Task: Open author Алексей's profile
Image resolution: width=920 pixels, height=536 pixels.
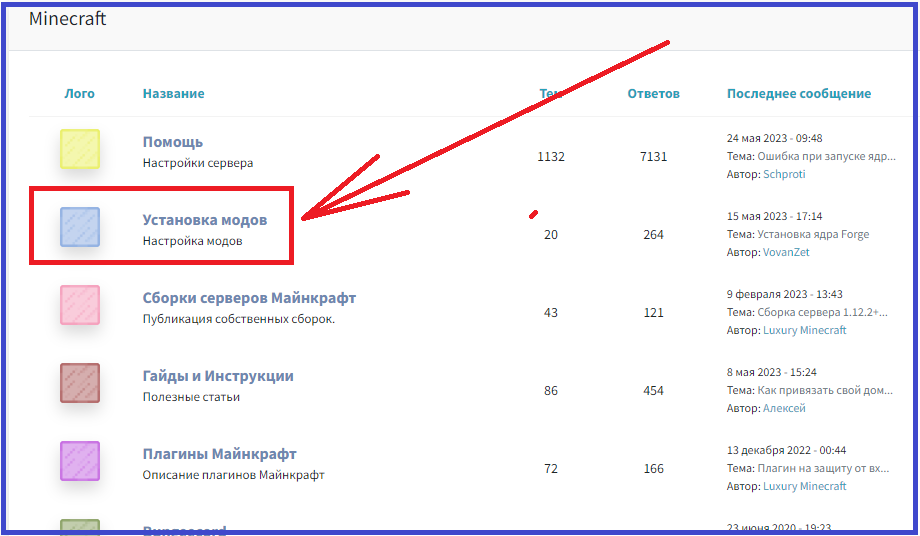Action: pyautogui.click(x=784, y=408)
